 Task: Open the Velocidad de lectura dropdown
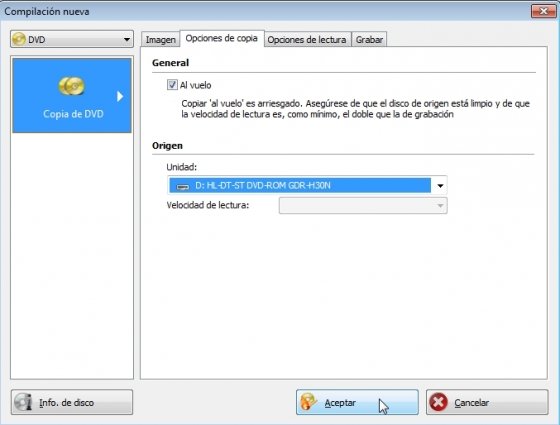[x=363, y=206]
